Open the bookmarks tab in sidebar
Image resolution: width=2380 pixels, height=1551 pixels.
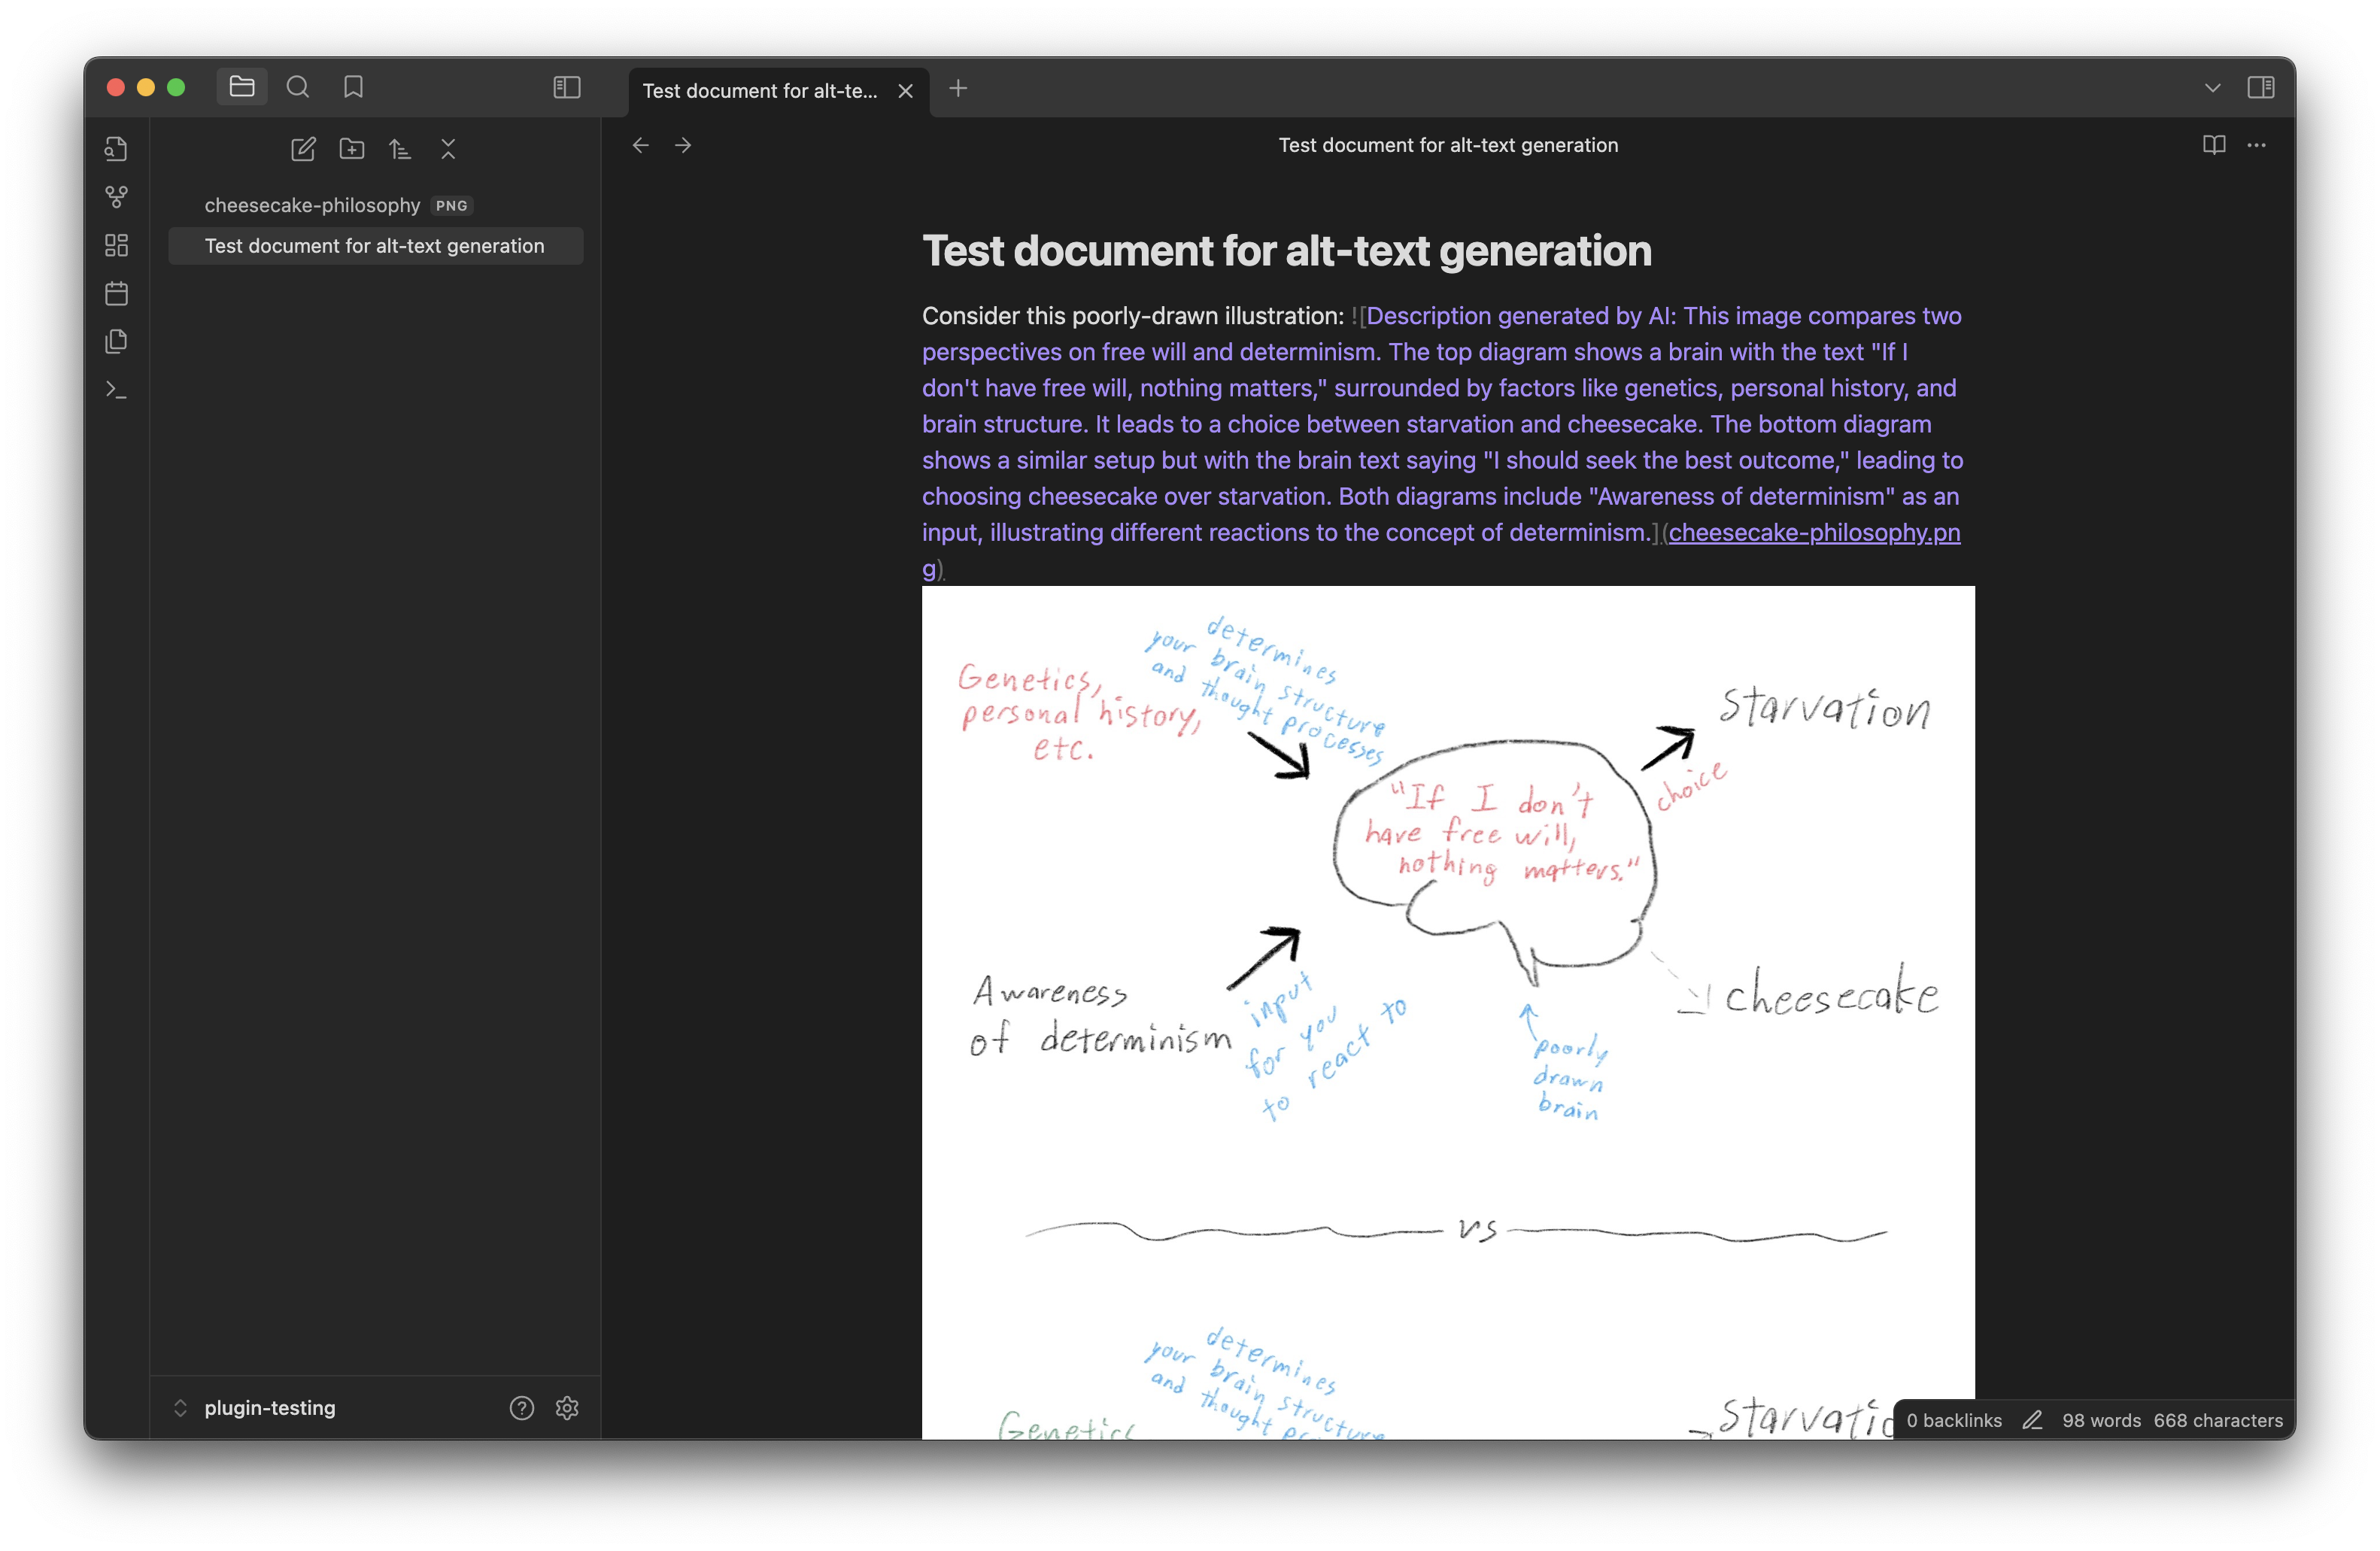click(353, 88)
